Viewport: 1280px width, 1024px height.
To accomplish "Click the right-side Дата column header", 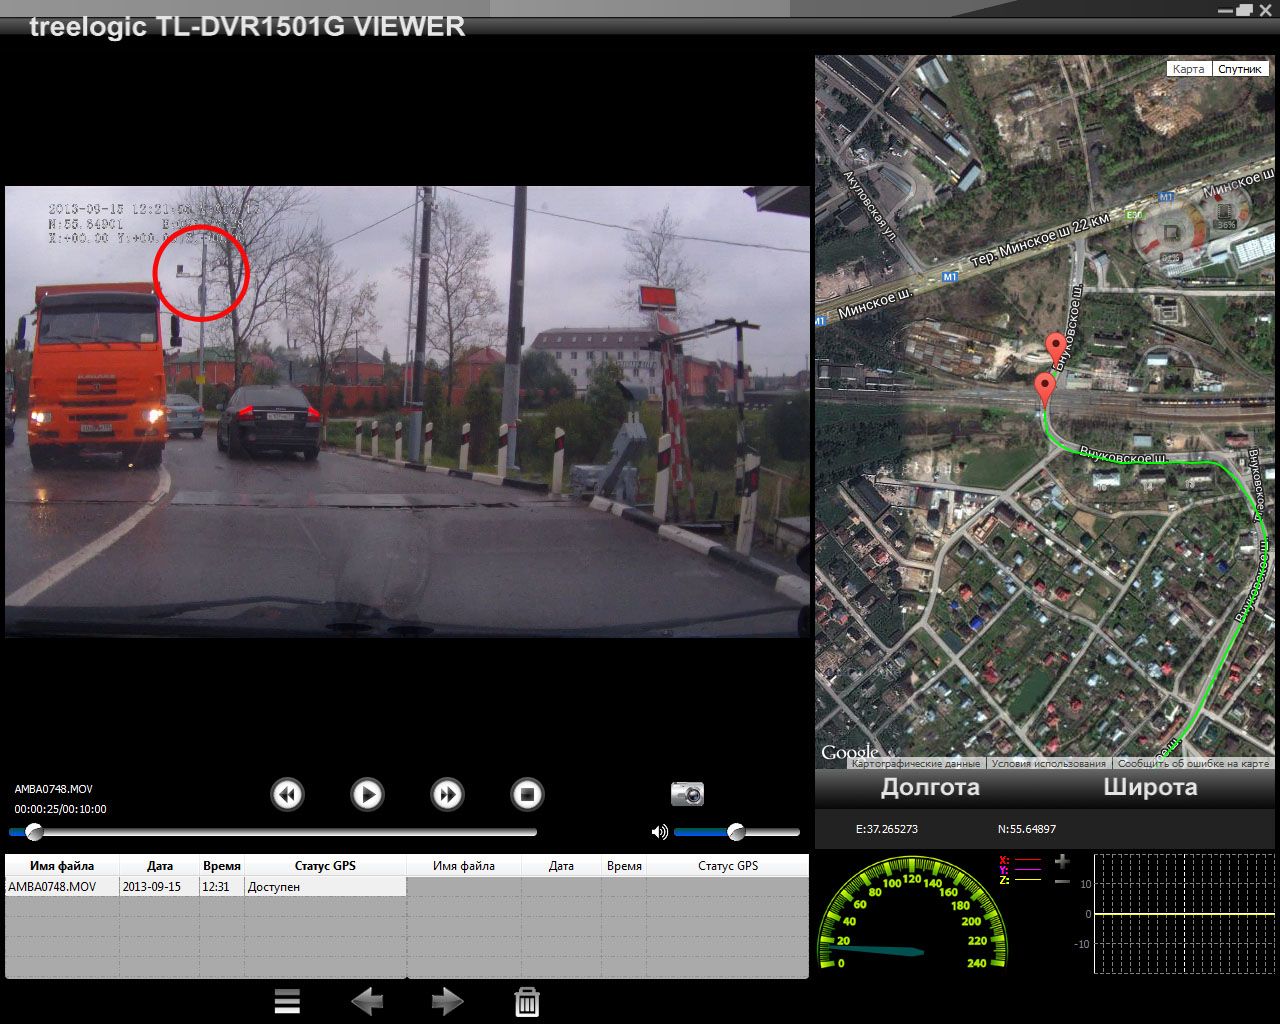I will point(561,866).
